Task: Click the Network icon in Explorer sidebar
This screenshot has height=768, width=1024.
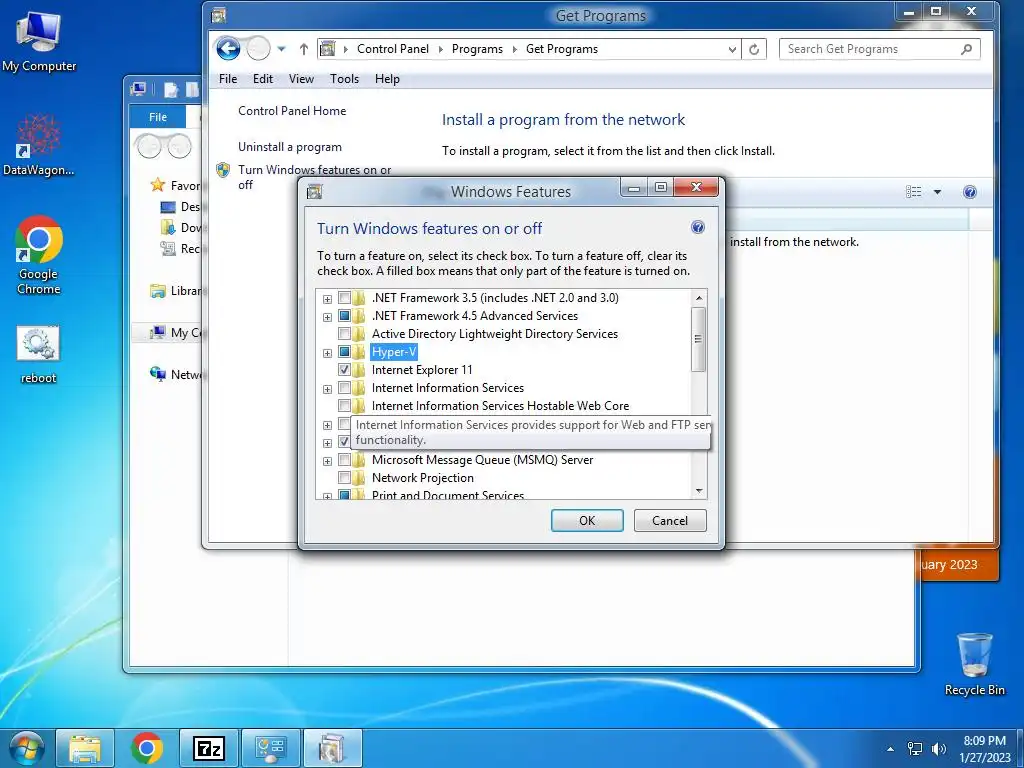Action: pos(157,374)
